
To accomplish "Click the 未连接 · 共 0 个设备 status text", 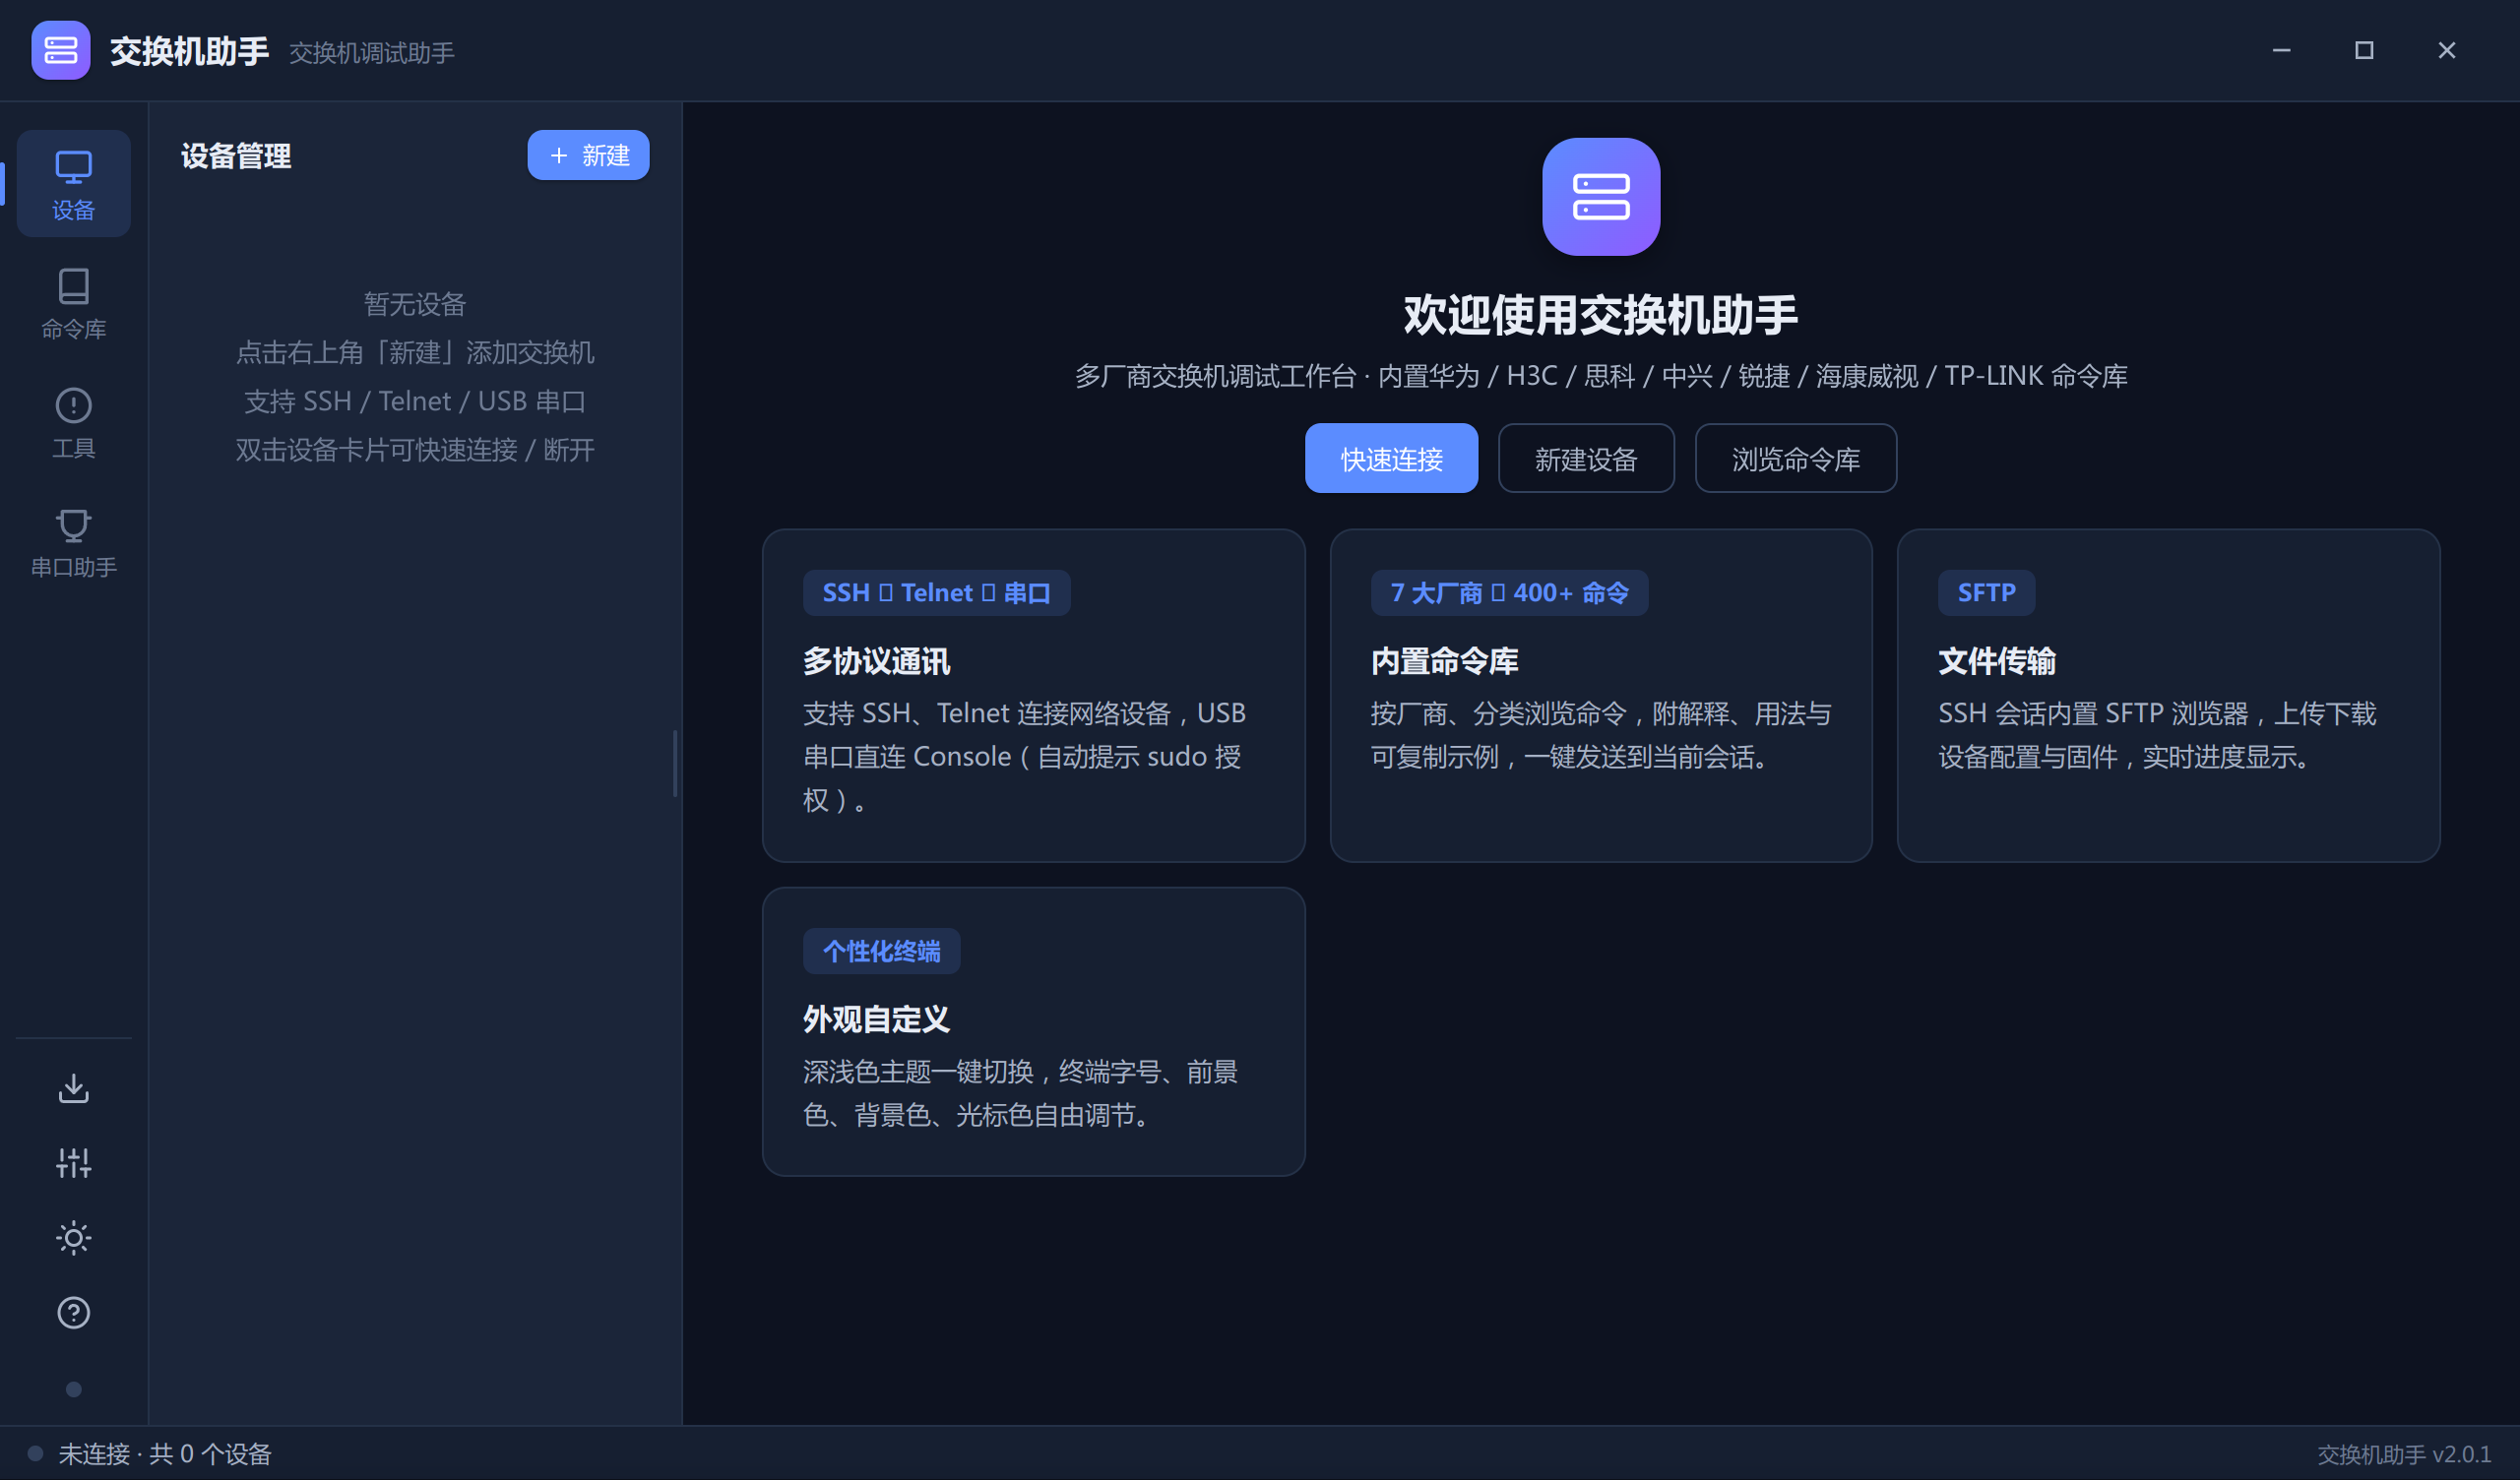I will (x=165, y=1454).
